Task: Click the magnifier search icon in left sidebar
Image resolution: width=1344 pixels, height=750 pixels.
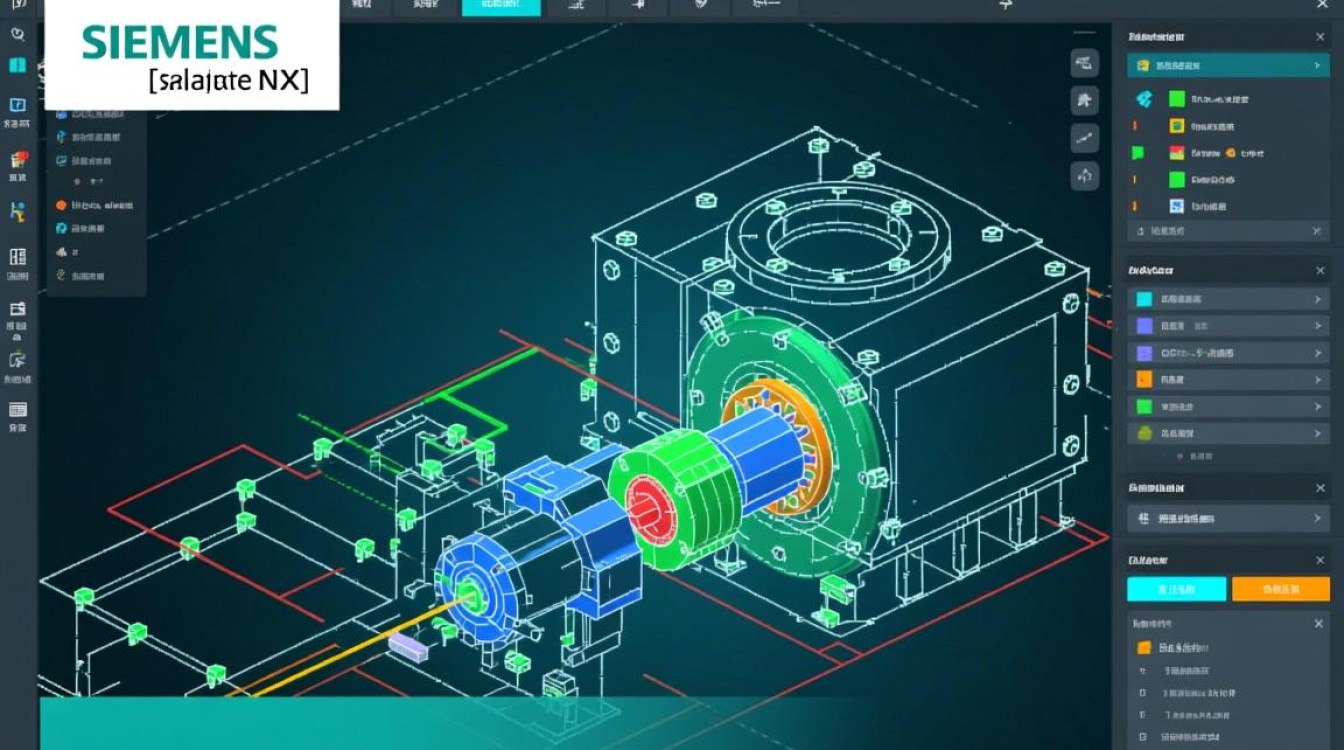Action: point(17,34)
